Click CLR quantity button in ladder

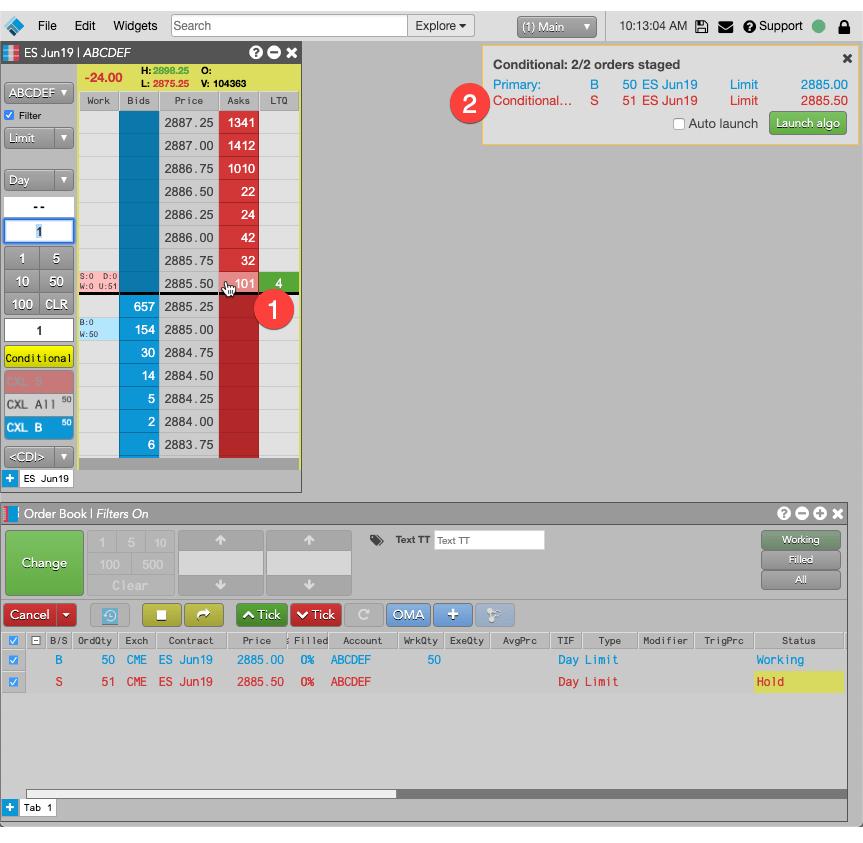click(56, 304)
